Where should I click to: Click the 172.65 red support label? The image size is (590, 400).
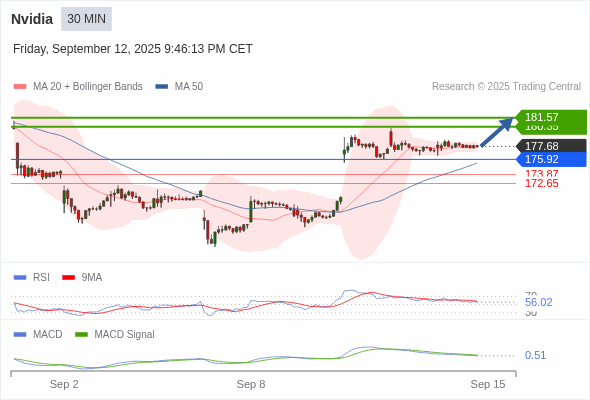point(542,184)
